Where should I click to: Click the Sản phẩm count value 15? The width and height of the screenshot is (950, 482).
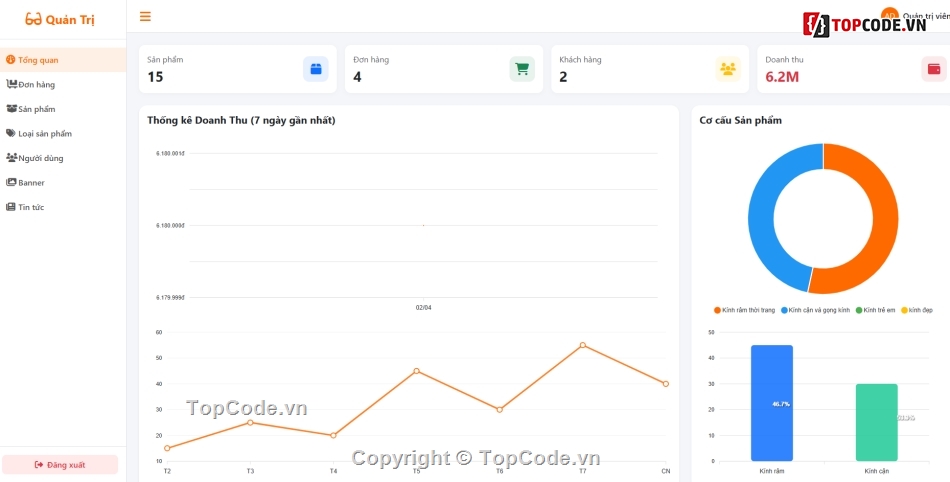155,77
